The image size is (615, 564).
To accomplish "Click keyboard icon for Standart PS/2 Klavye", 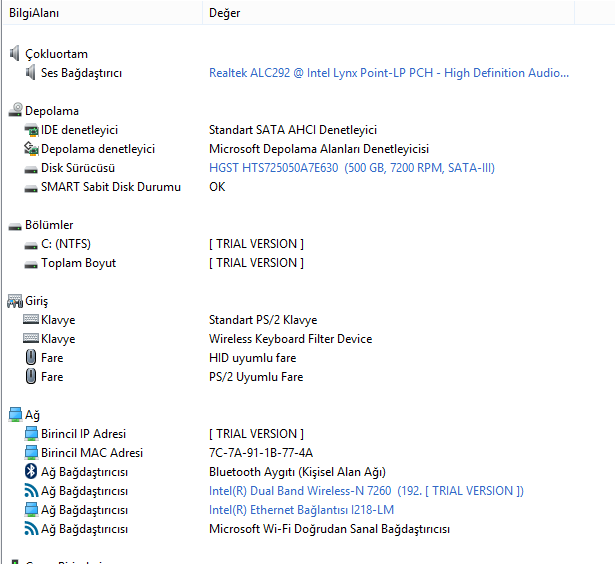I will click(x=31, y=320).
